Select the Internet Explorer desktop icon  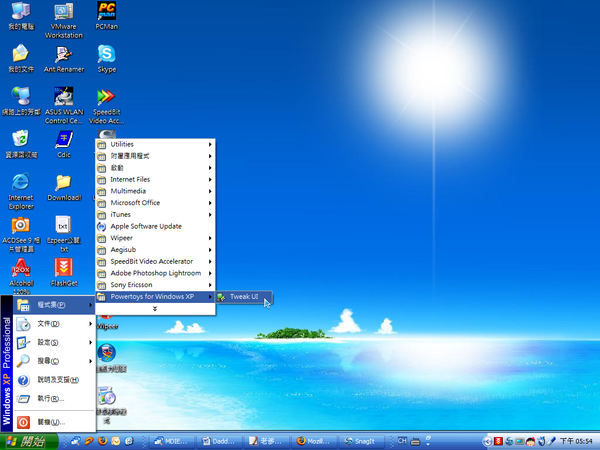click(21, 191)
